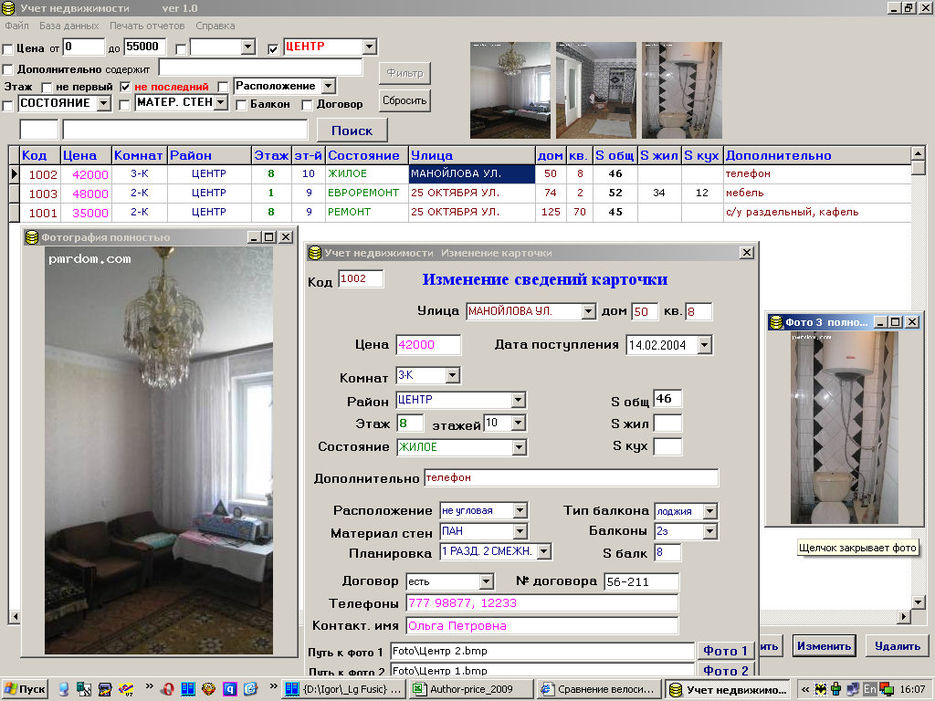The height and width of the screenshot is (701, 935).
Task: Enable the Расположение filter checkbox
Action: [x=223, y=88]
